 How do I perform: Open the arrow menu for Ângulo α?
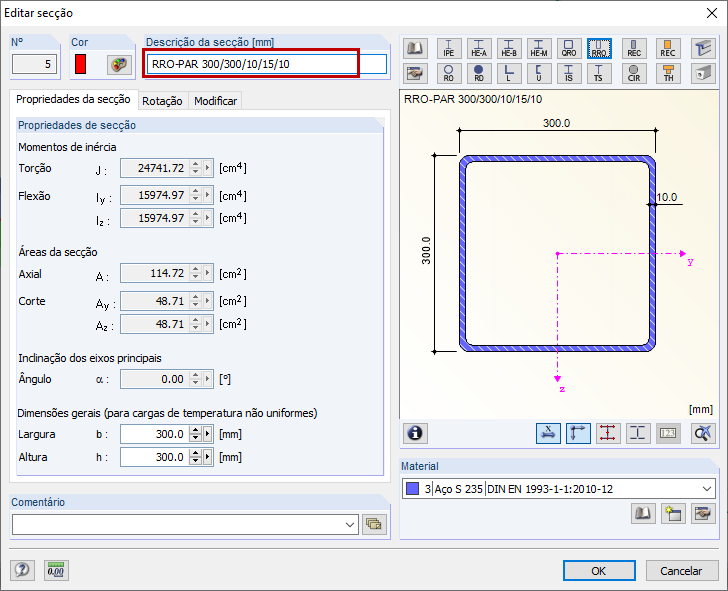[208, 379]
